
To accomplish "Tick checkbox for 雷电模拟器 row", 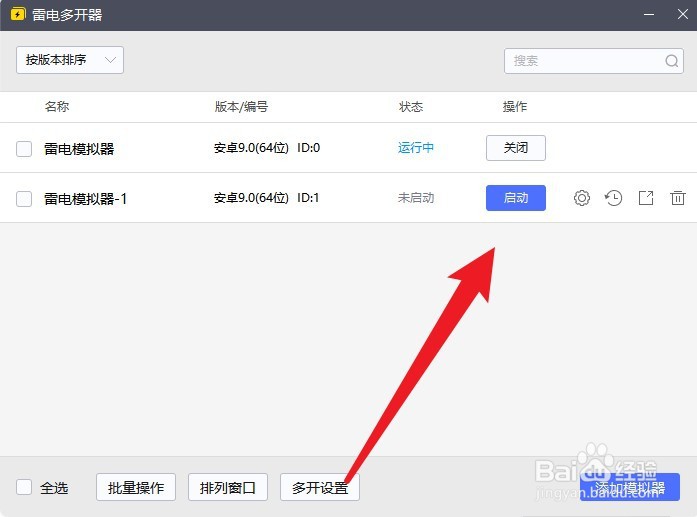I will [24, 148].
